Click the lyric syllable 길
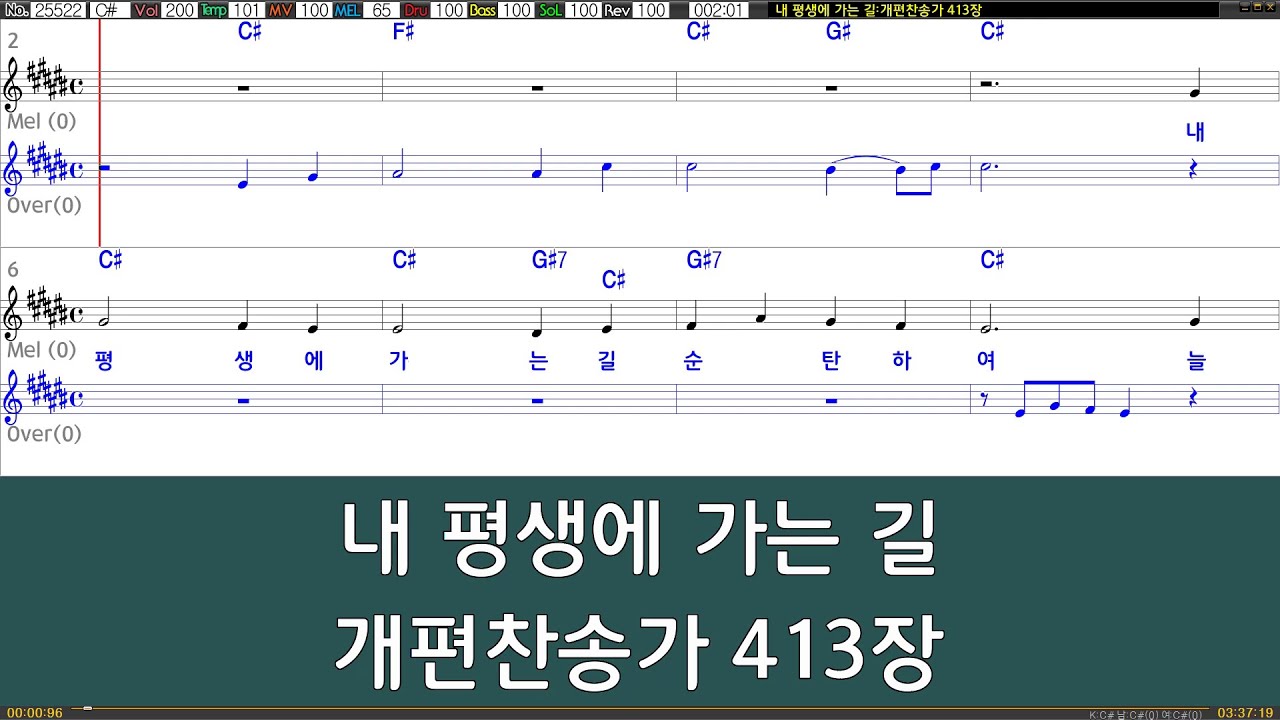1280x720 pixels. point(607,361)
